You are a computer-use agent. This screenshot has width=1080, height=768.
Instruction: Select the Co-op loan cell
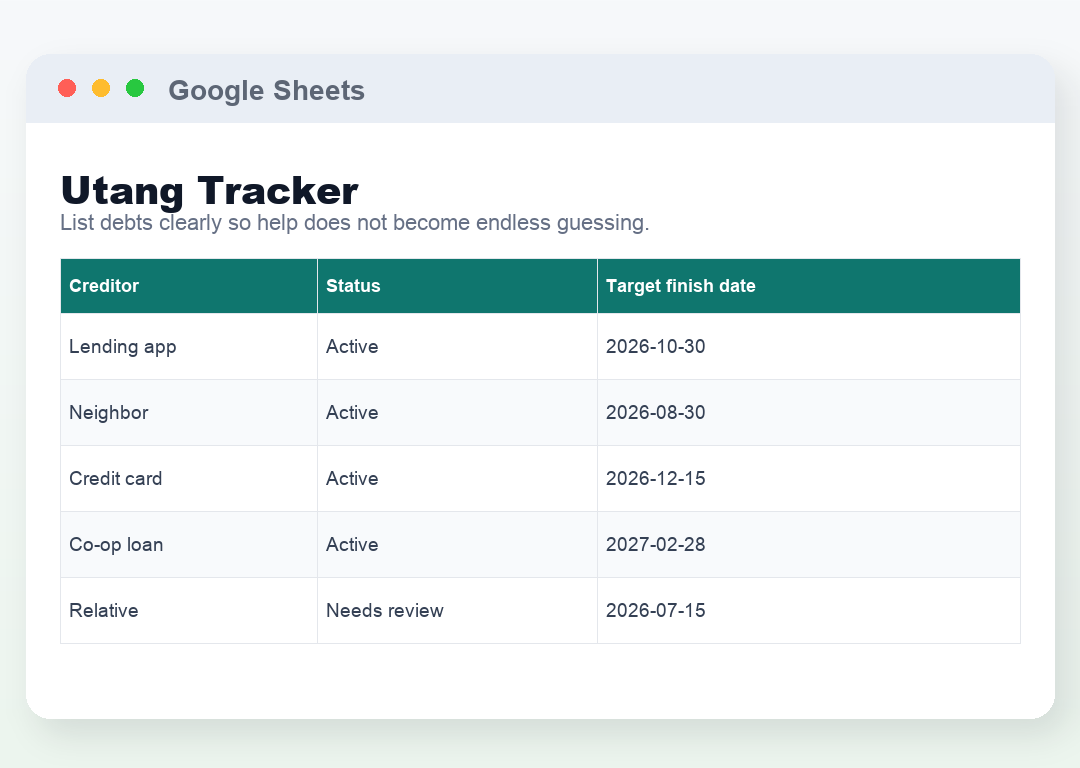189,545
